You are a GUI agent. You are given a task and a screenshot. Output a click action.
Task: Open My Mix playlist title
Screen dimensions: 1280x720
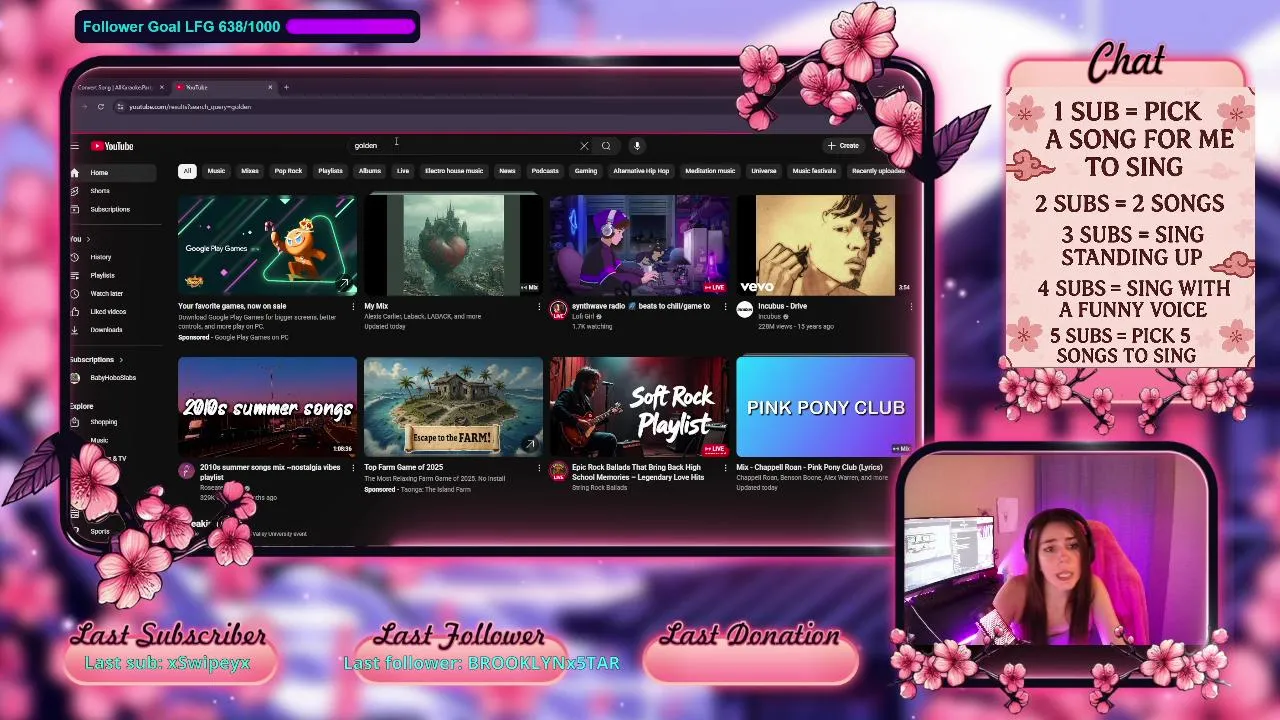coord(376,306)
